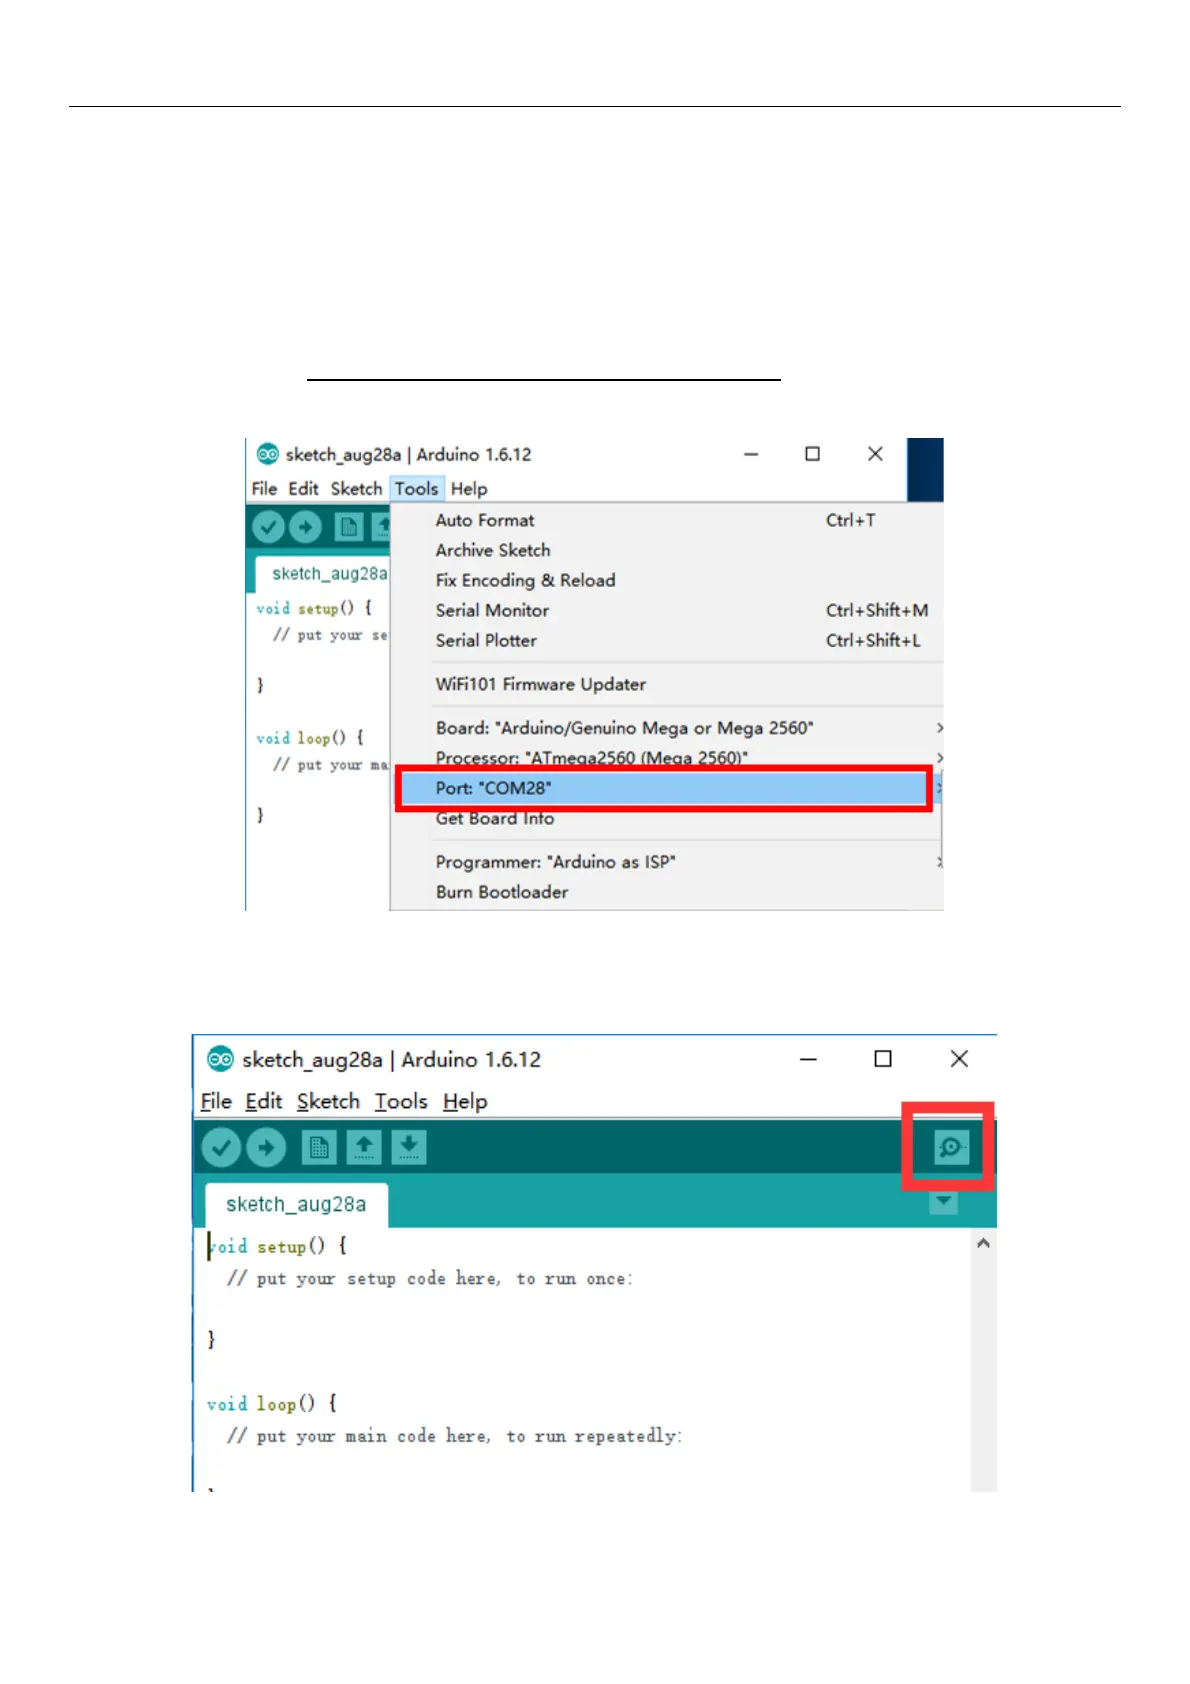Click Tools menu in upper Arduino window
The height and width of the screenshot is (1684, 1190).
point(416,489)
